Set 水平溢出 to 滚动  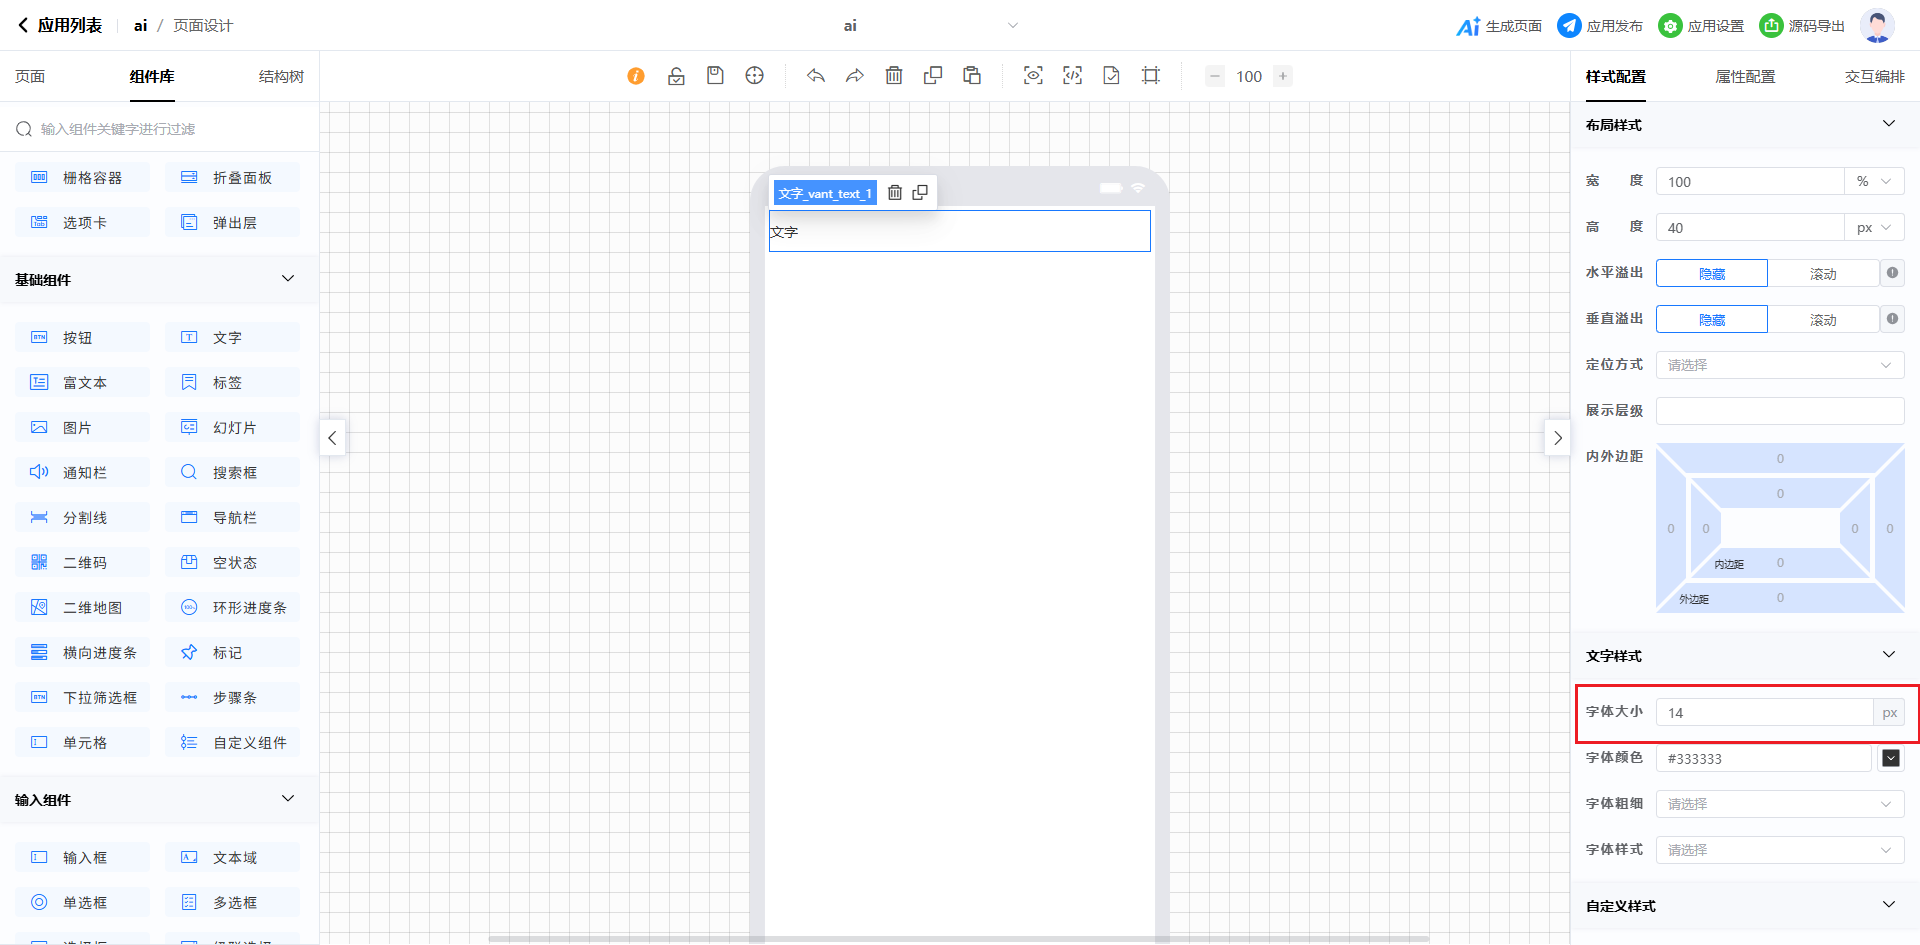(1822, 274)
